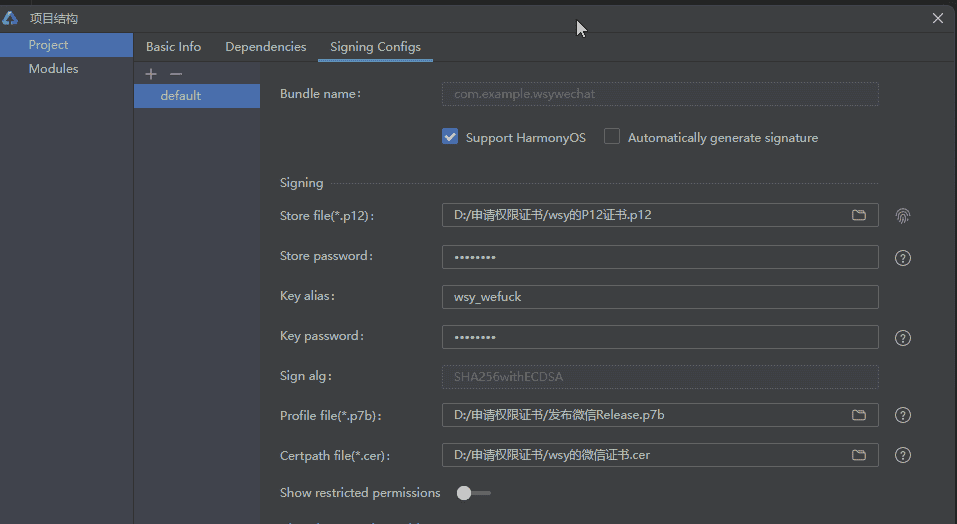The height and width of the screenshot is (524, 957).
Task: Uncheck Support HarmonyOS checkbox
Action: tap(450, 137)
